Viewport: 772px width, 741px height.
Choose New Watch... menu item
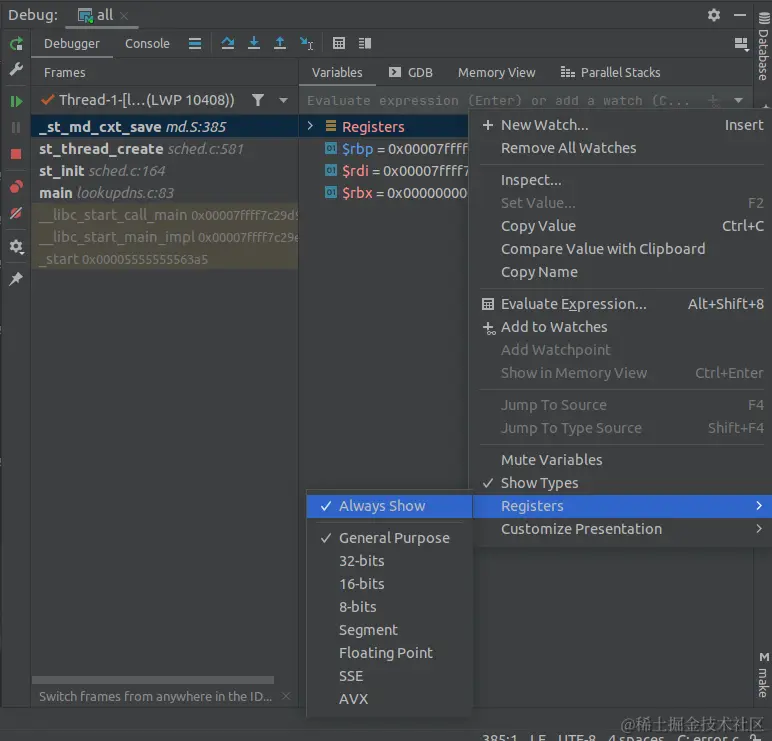click(622, 125)
